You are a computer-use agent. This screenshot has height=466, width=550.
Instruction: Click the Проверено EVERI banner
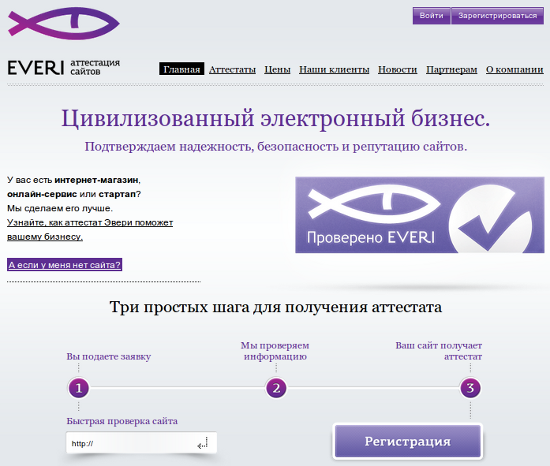[420, 215]
